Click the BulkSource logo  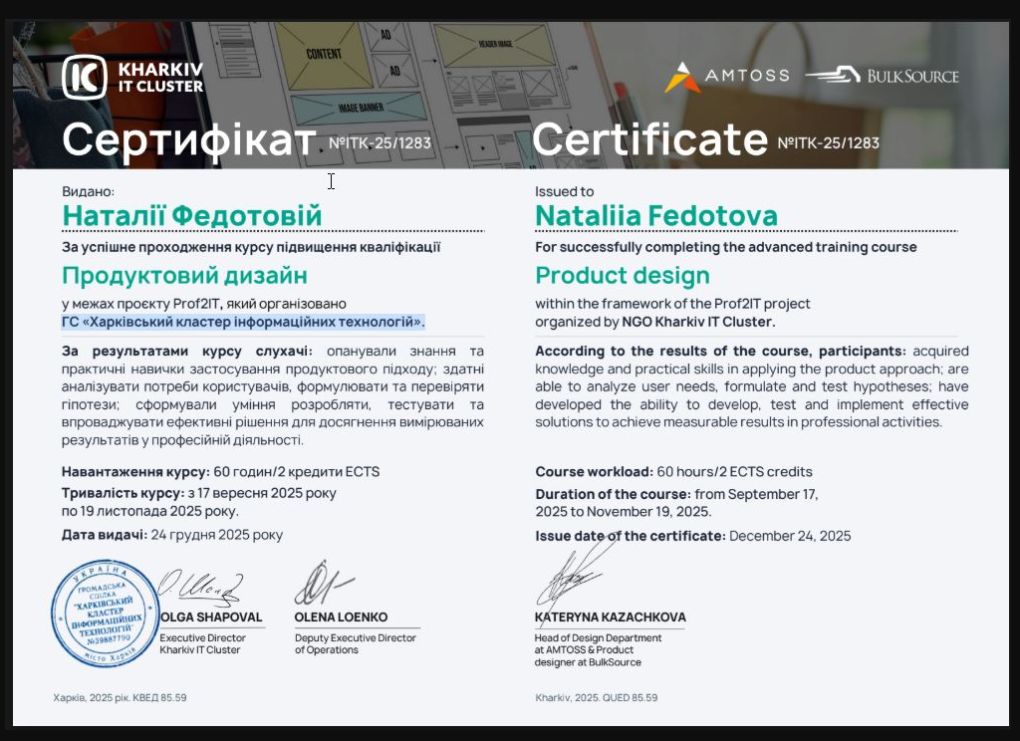pyautogui.click(x=882, y=76)
